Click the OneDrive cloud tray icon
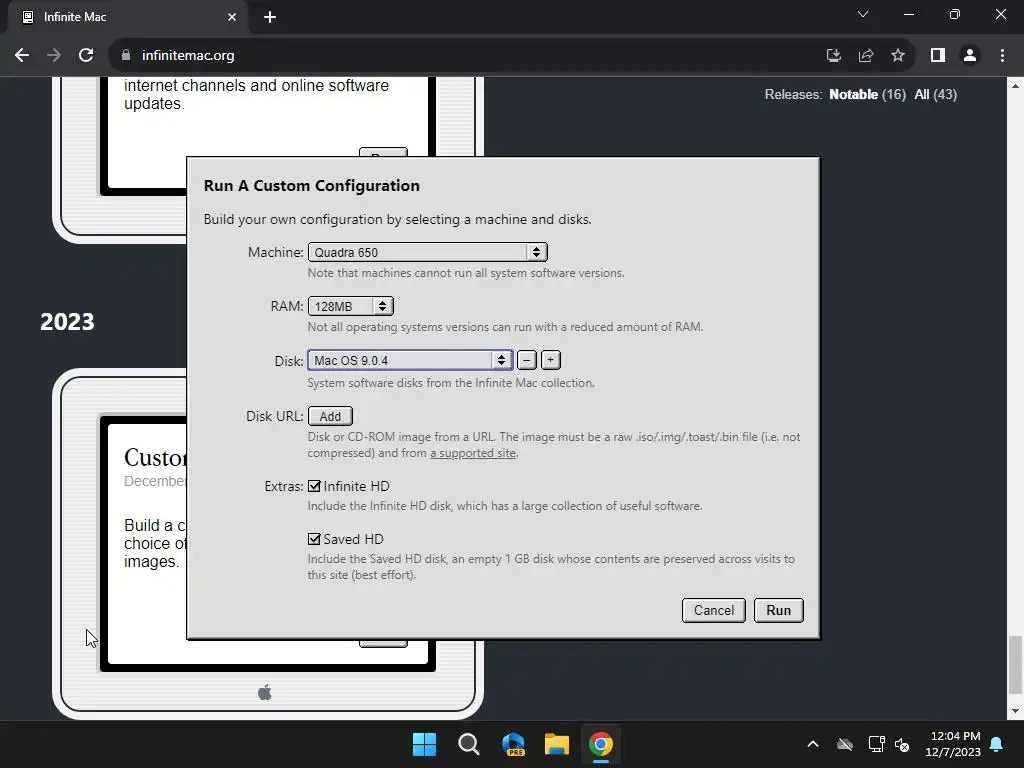The height and width of the screenshot is (768, 1024). pos(845,744)
